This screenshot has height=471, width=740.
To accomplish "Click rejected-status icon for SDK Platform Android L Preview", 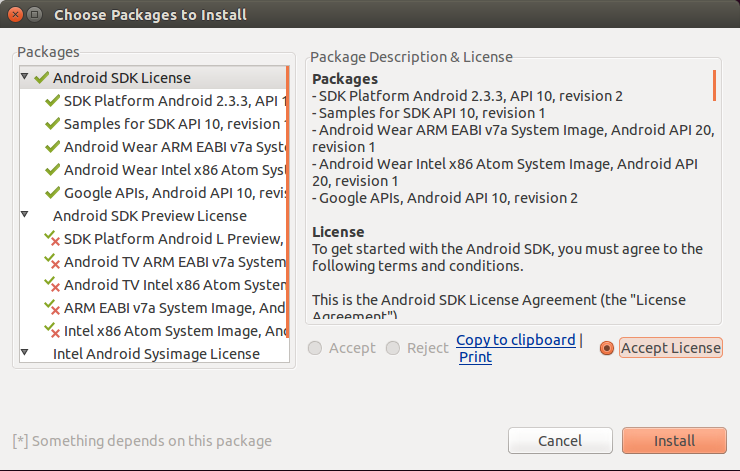I will click(52, 238).
